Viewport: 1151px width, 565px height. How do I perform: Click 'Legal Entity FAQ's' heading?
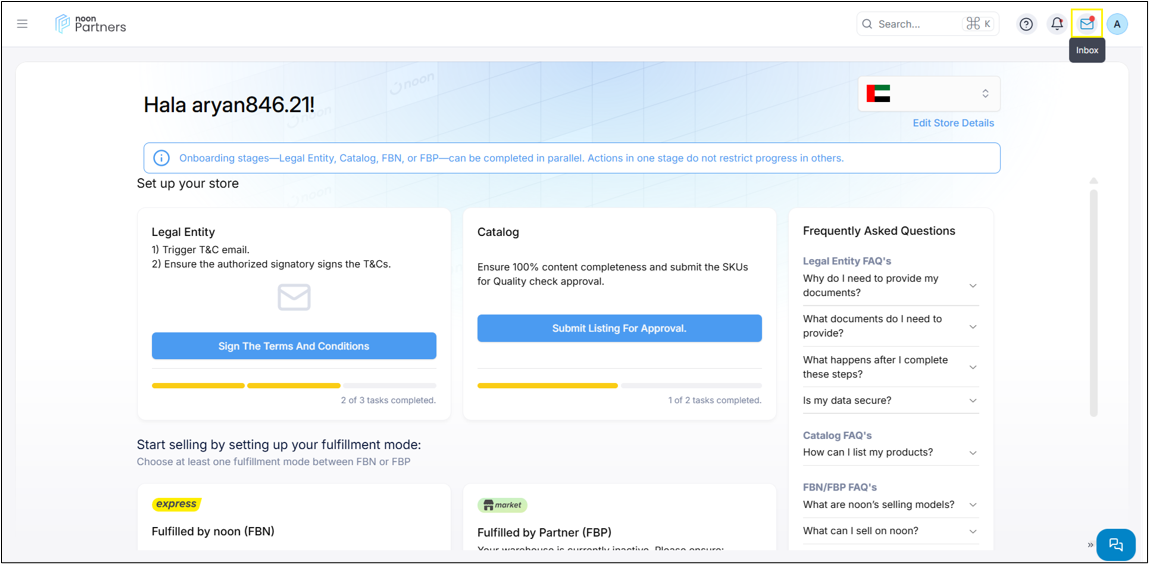(846, 260)
